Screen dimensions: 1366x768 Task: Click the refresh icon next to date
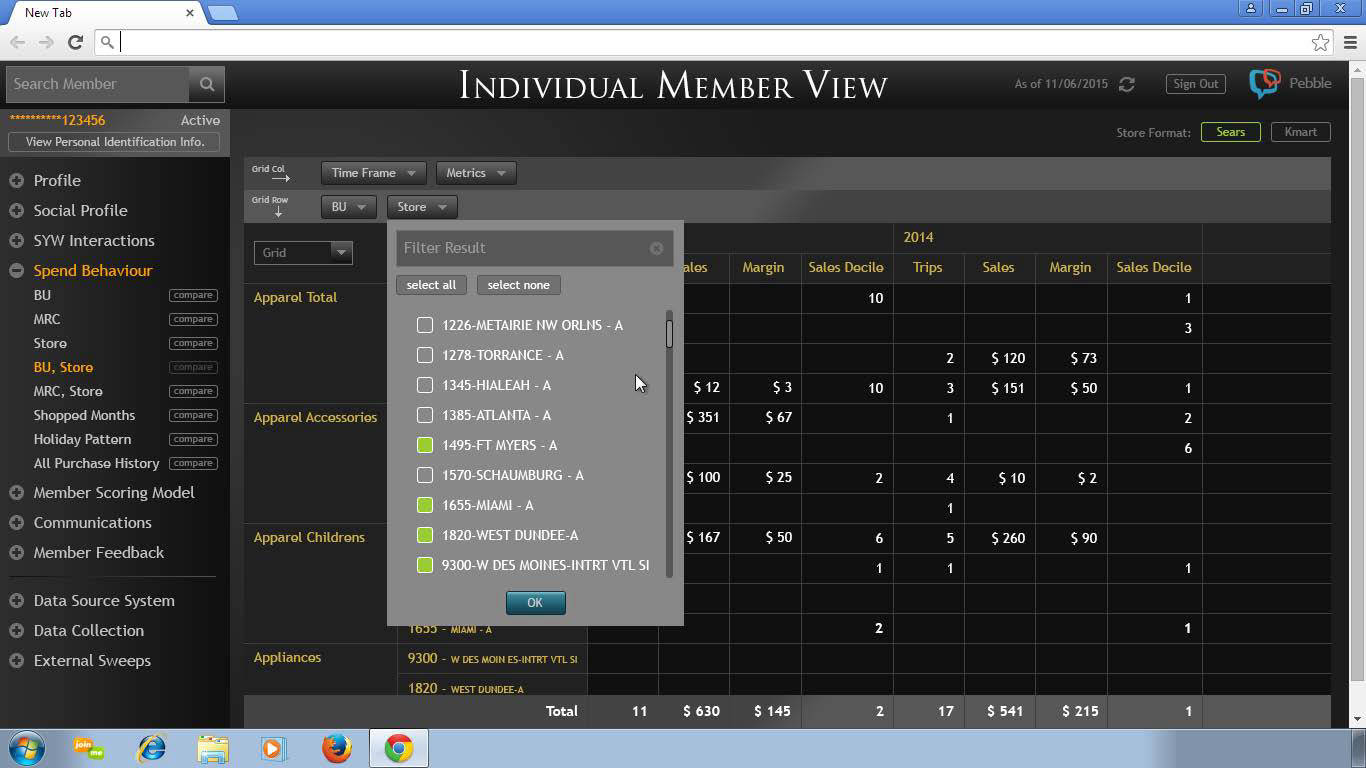point(1127,84)
